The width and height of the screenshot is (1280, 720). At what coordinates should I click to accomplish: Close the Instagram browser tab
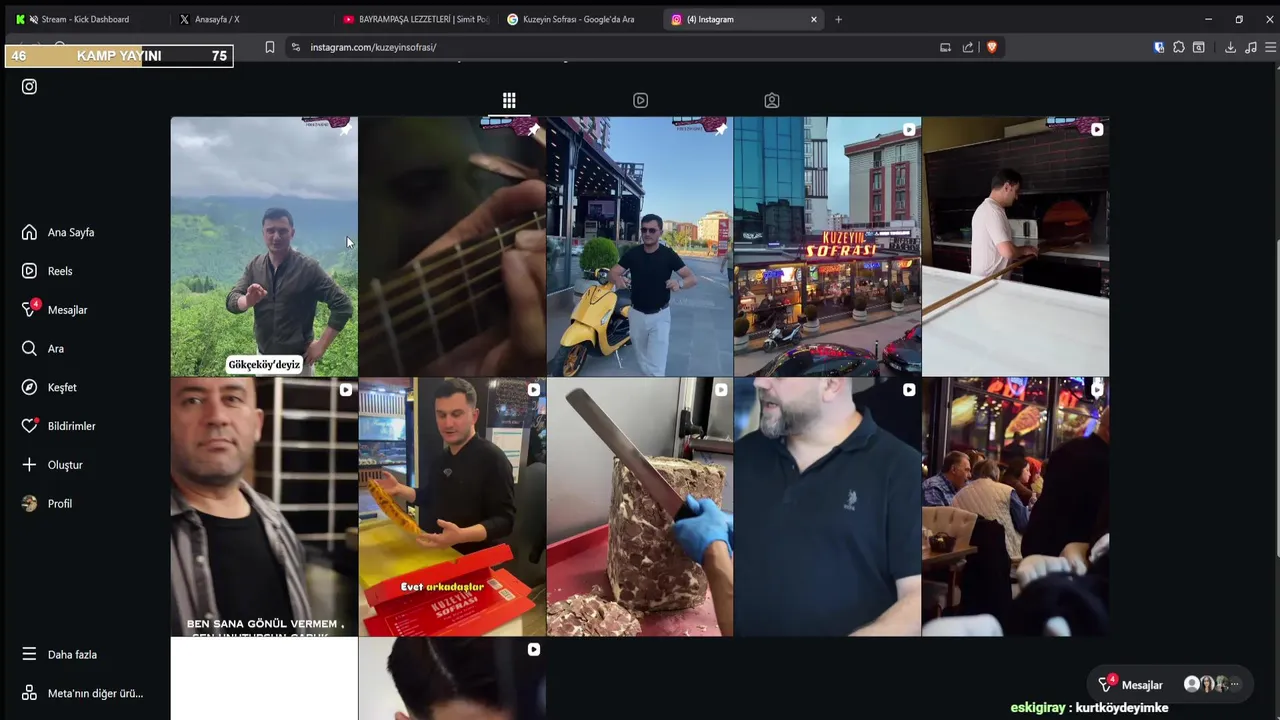pos(813,19)
